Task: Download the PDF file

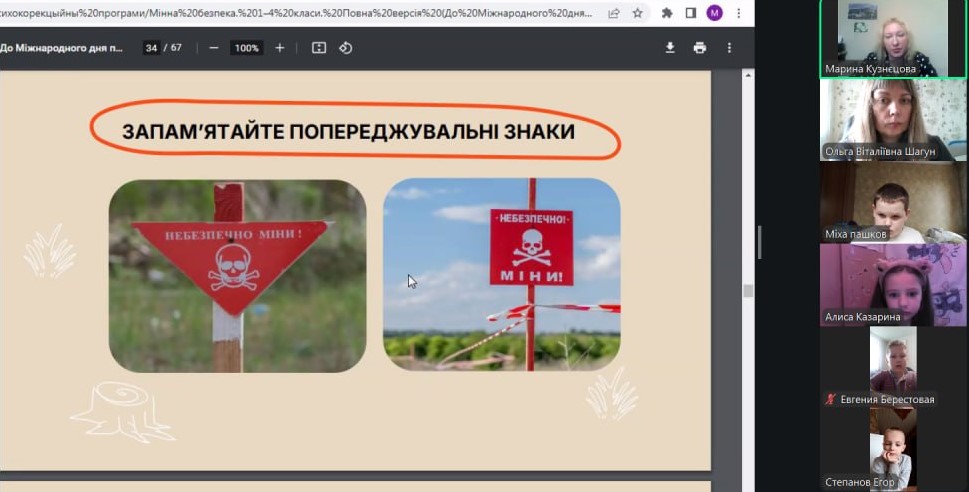Action: (x=670, y=48)
